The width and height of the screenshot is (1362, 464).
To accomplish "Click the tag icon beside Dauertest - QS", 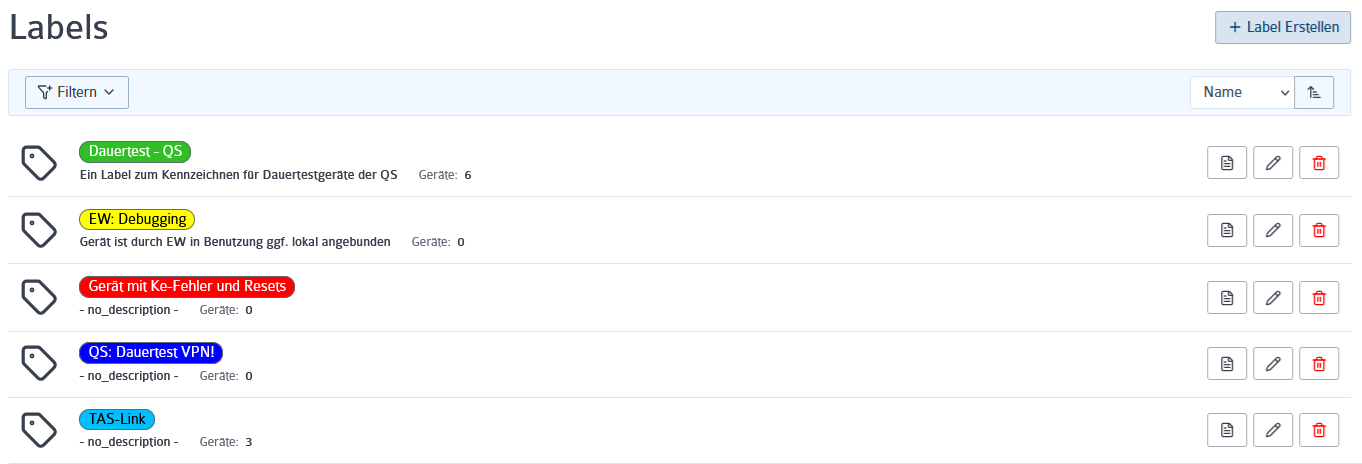I will tap(39, 163).
